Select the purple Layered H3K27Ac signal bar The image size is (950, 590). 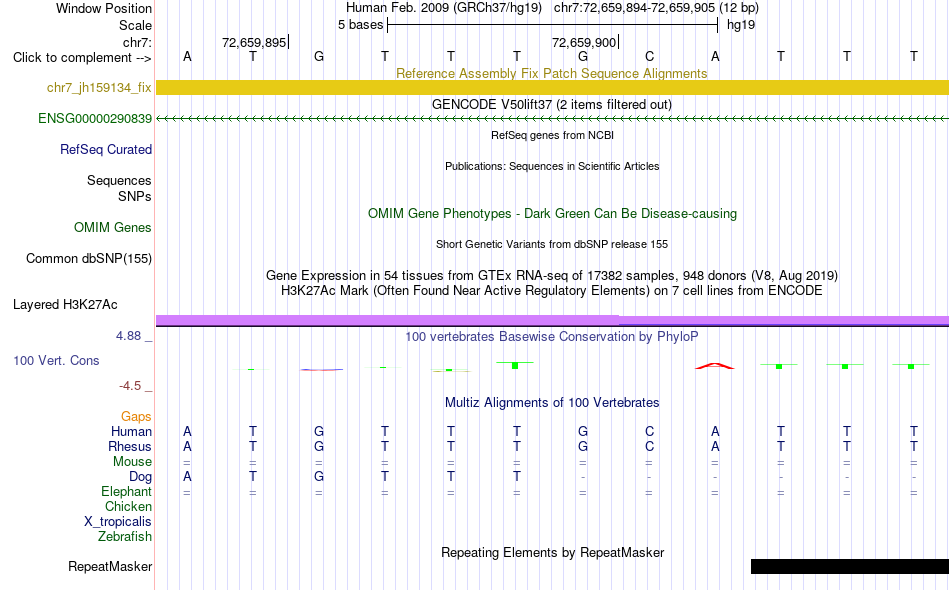552,320
